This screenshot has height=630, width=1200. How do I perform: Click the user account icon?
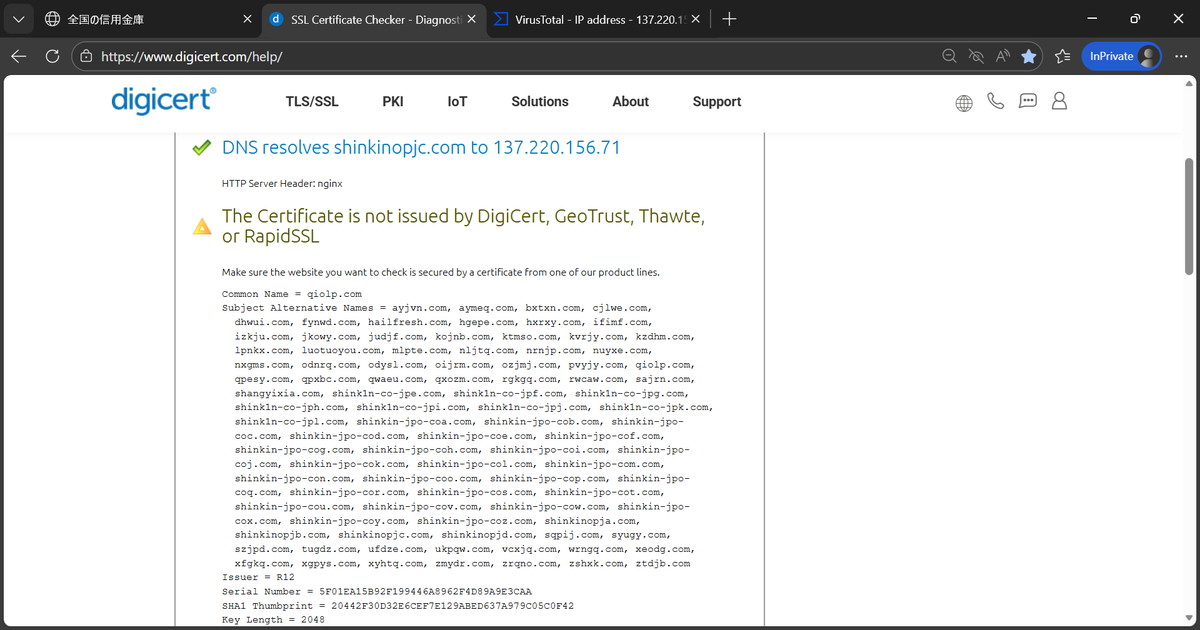point(1060,101)
